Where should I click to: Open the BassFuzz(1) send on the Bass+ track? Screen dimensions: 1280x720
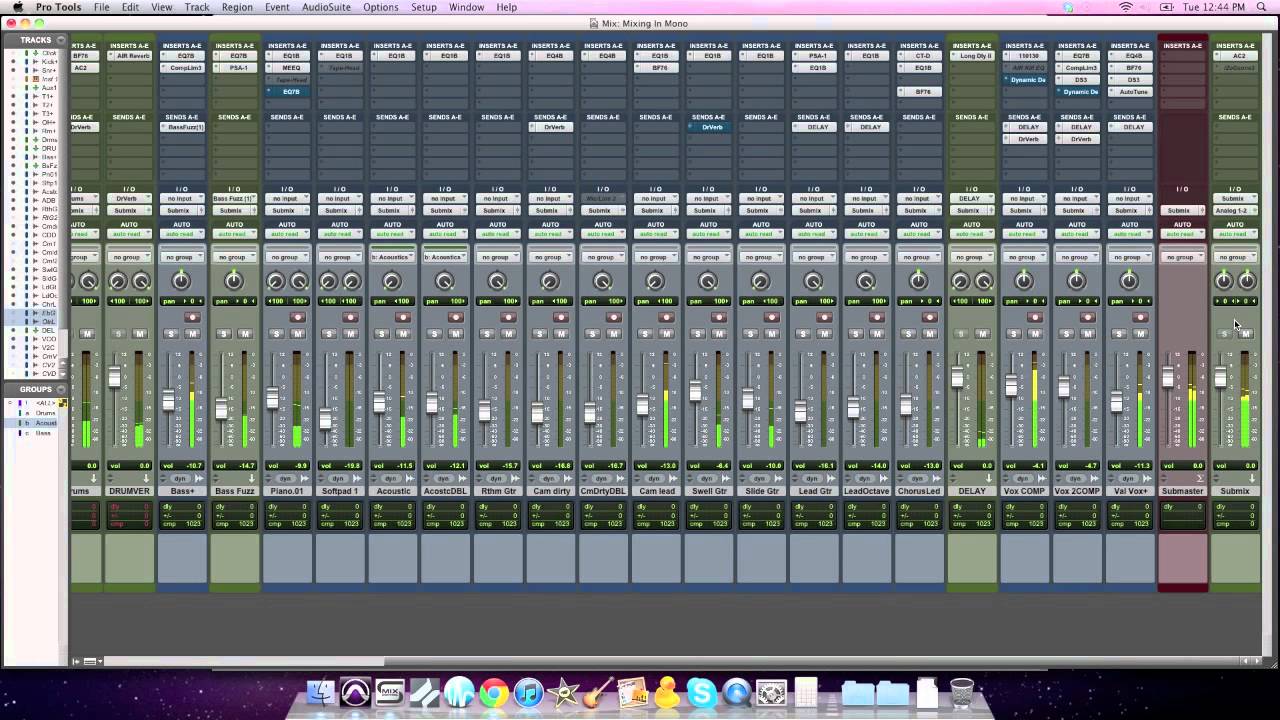click(182, 127)
